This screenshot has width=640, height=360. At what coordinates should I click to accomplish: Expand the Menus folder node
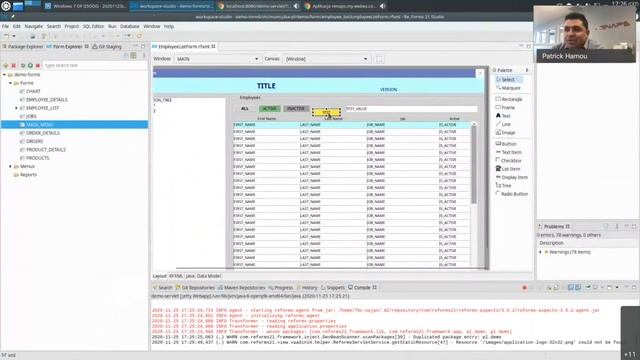tap(11, 166)
